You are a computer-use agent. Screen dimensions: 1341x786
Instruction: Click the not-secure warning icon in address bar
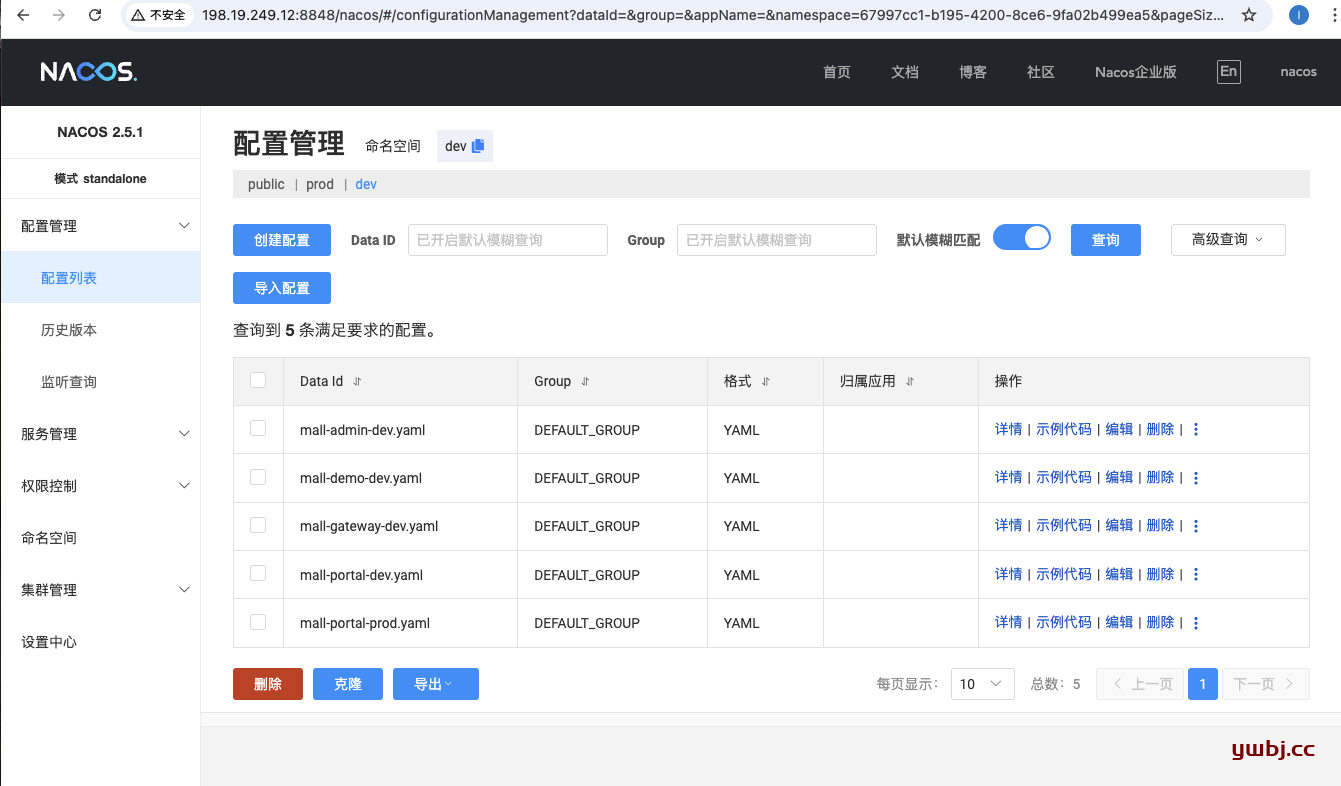[138, 15]
